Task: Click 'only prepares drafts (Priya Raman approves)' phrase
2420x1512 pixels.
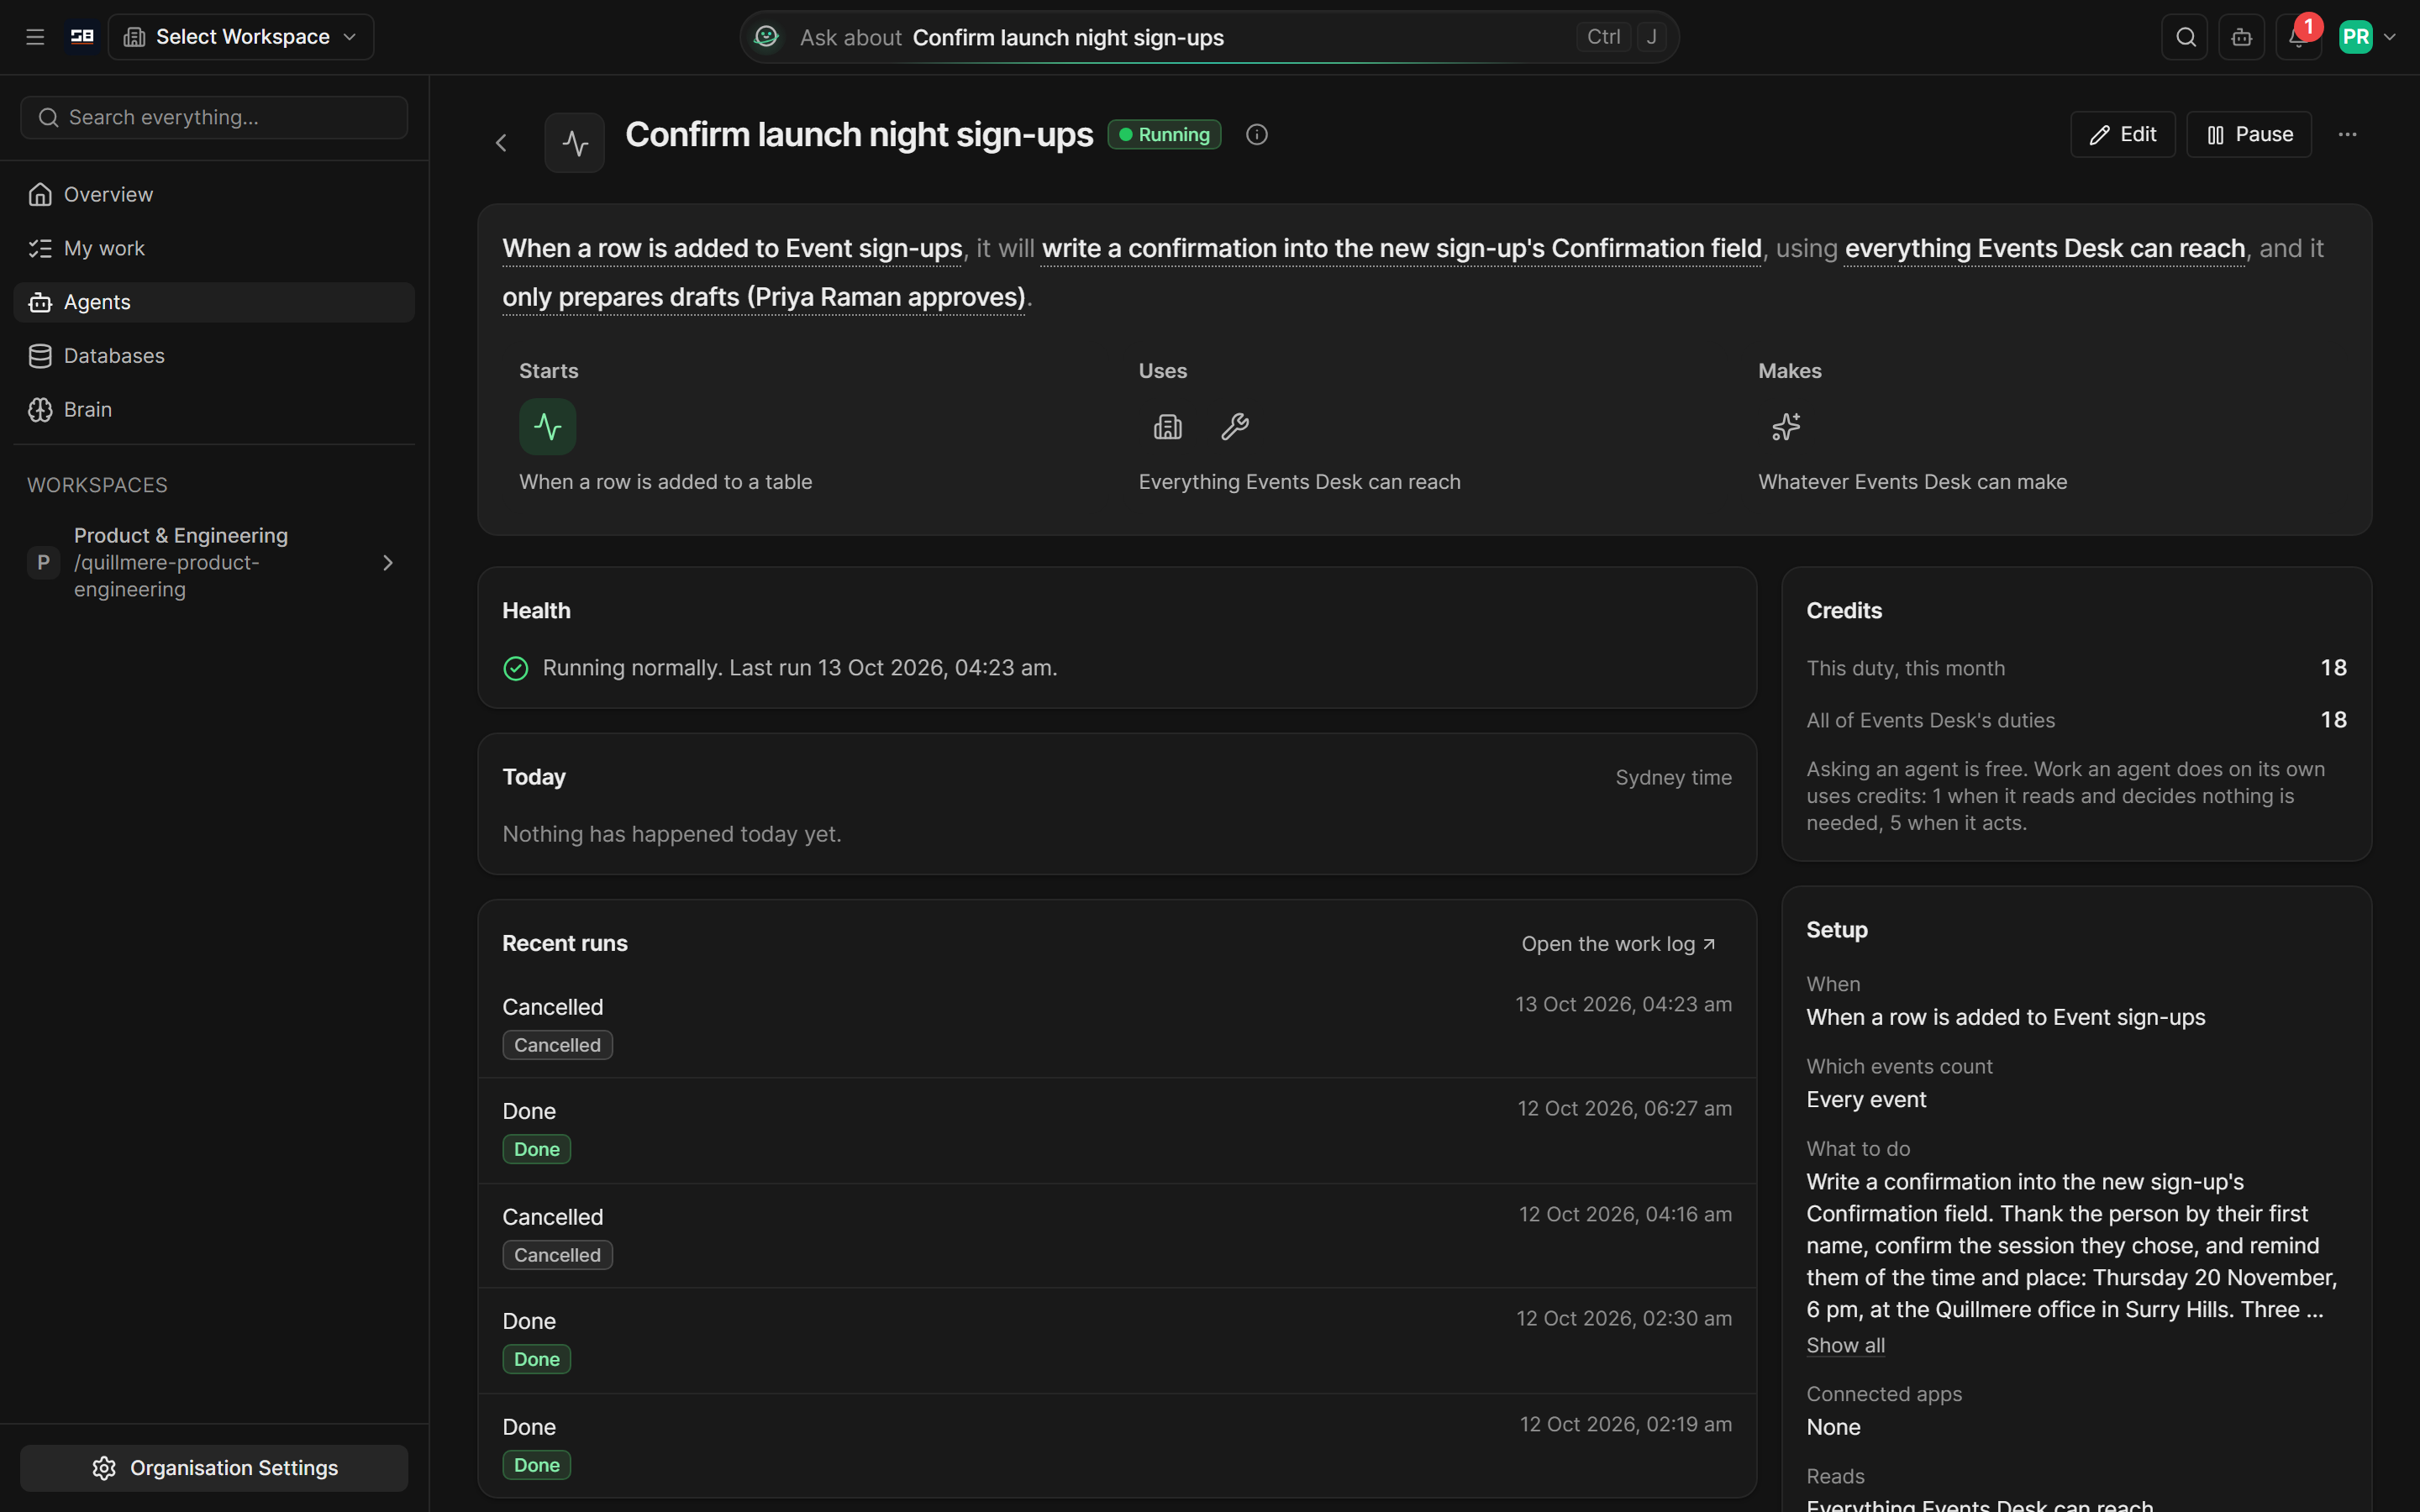Action: (764, 298)
